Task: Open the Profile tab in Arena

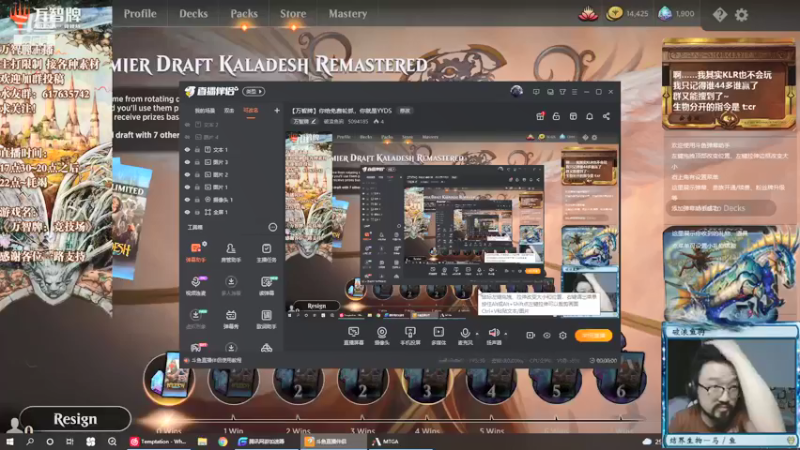Action: (x=140, y=14)
